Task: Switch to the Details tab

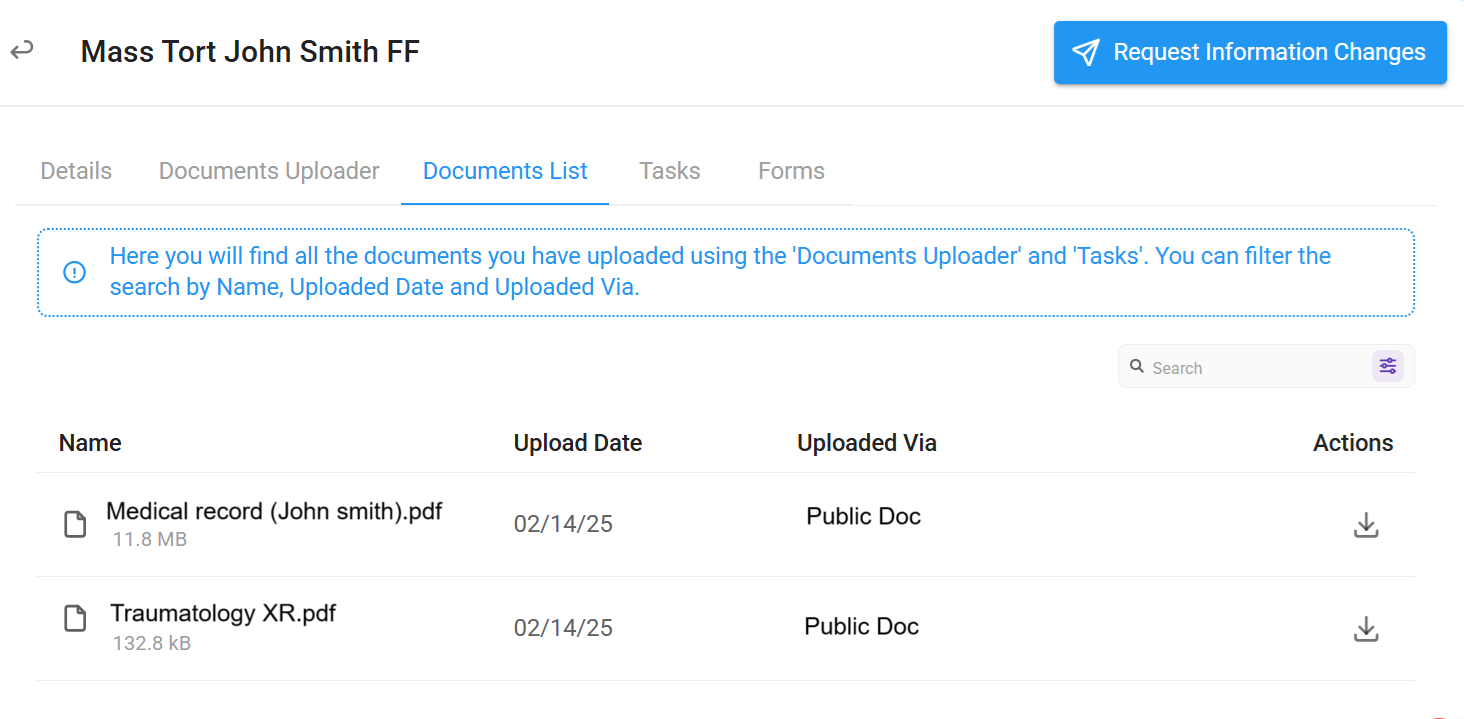Action: click(76, 171)
